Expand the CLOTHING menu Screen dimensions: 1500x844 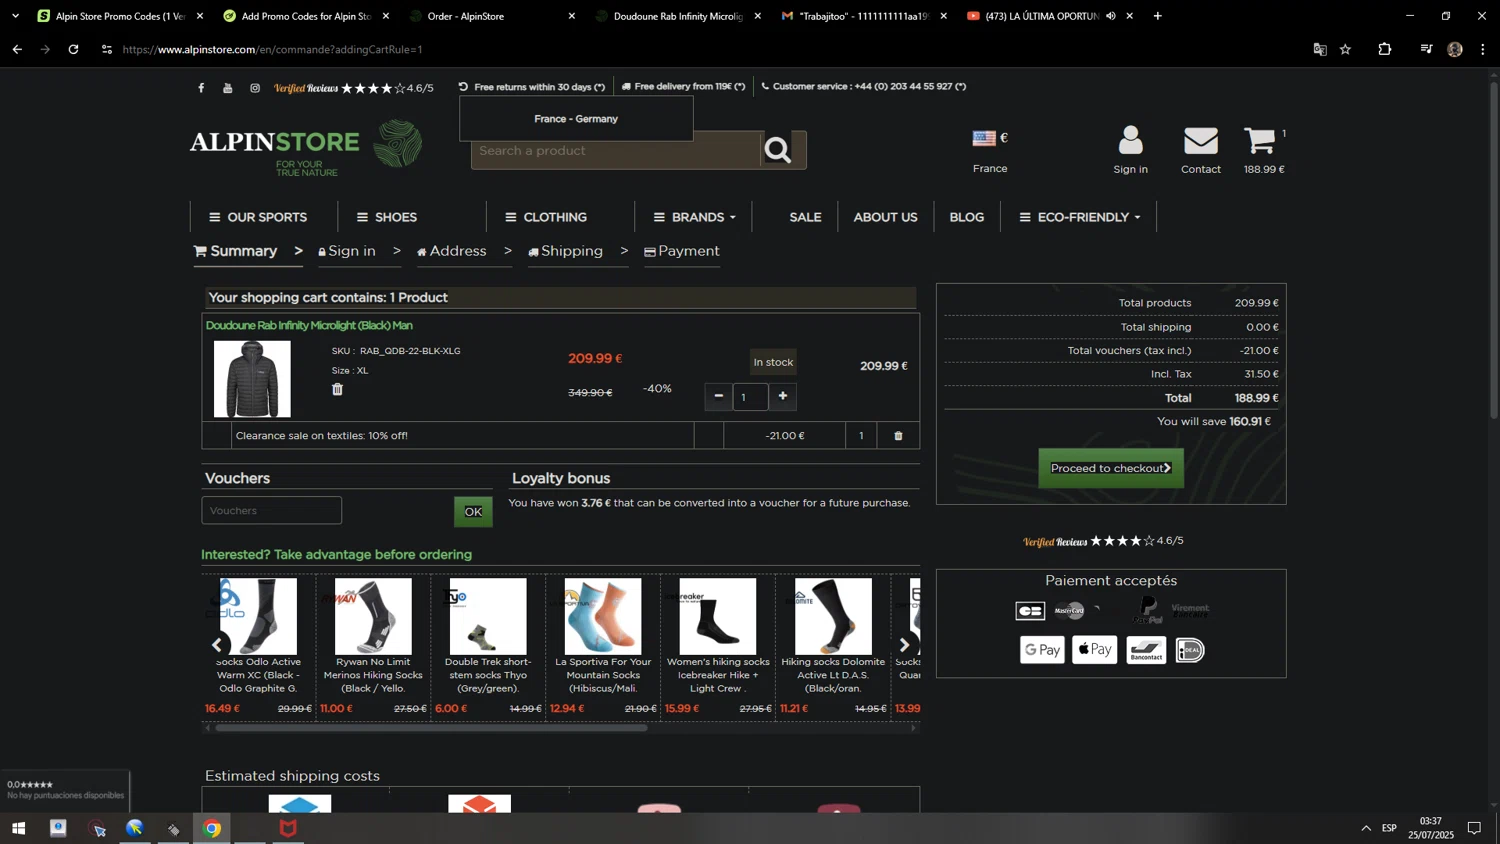tap(546, 217)
